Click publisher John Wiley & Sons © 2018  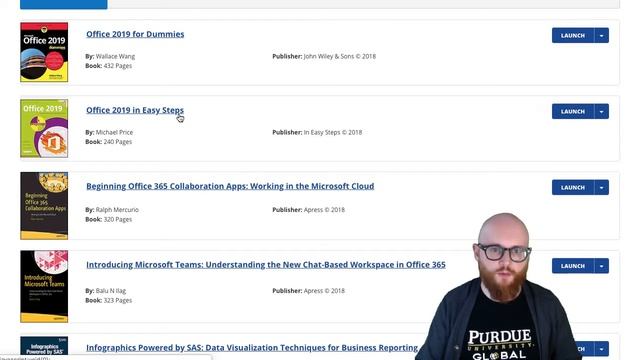tap(340, 56)
